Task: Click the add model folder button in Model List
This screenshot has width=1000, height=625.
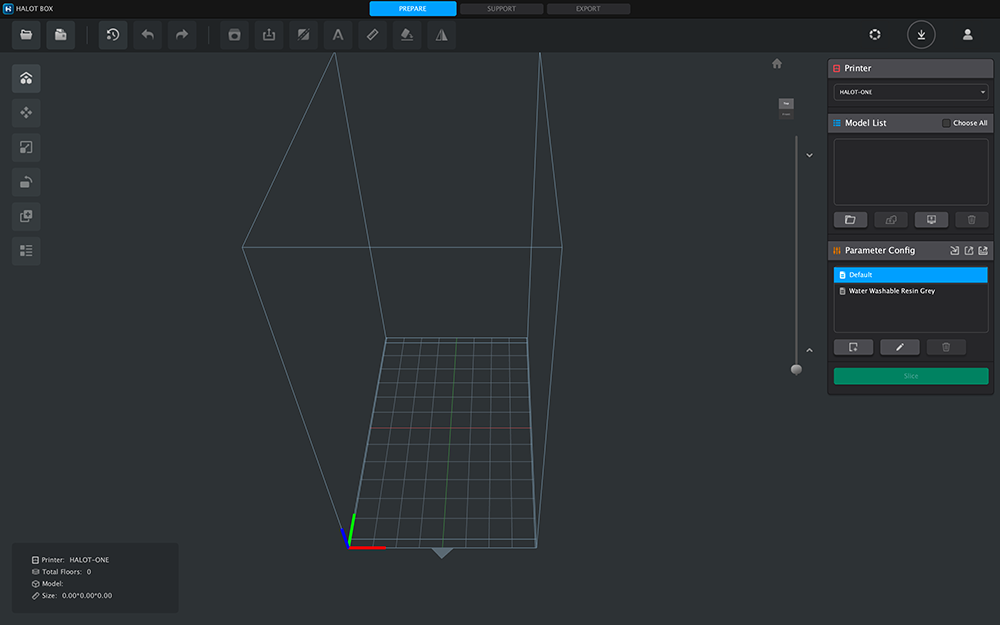Action: tap(850, 220)
